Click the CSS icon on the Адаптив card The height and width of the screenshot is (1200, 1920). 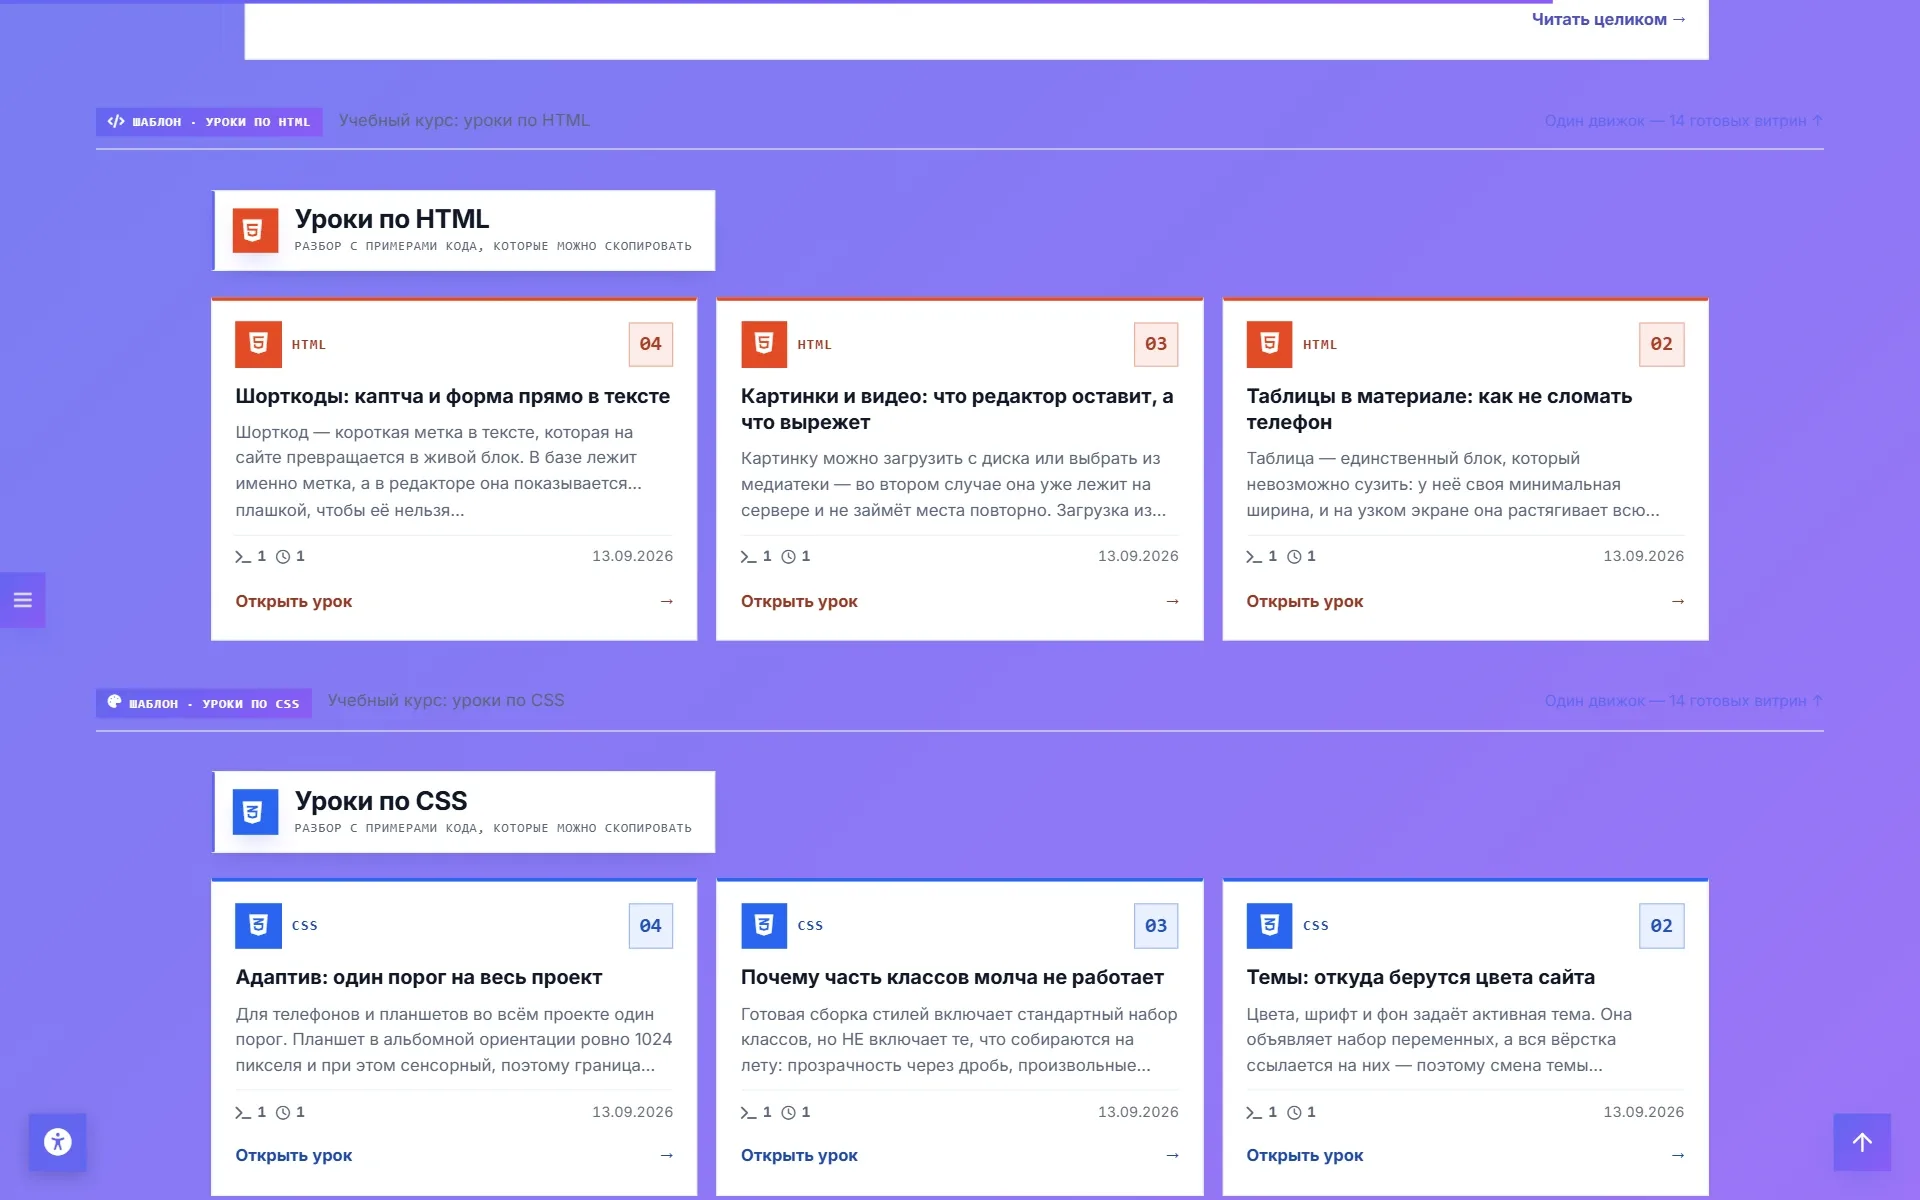click(x=258, y=926)
